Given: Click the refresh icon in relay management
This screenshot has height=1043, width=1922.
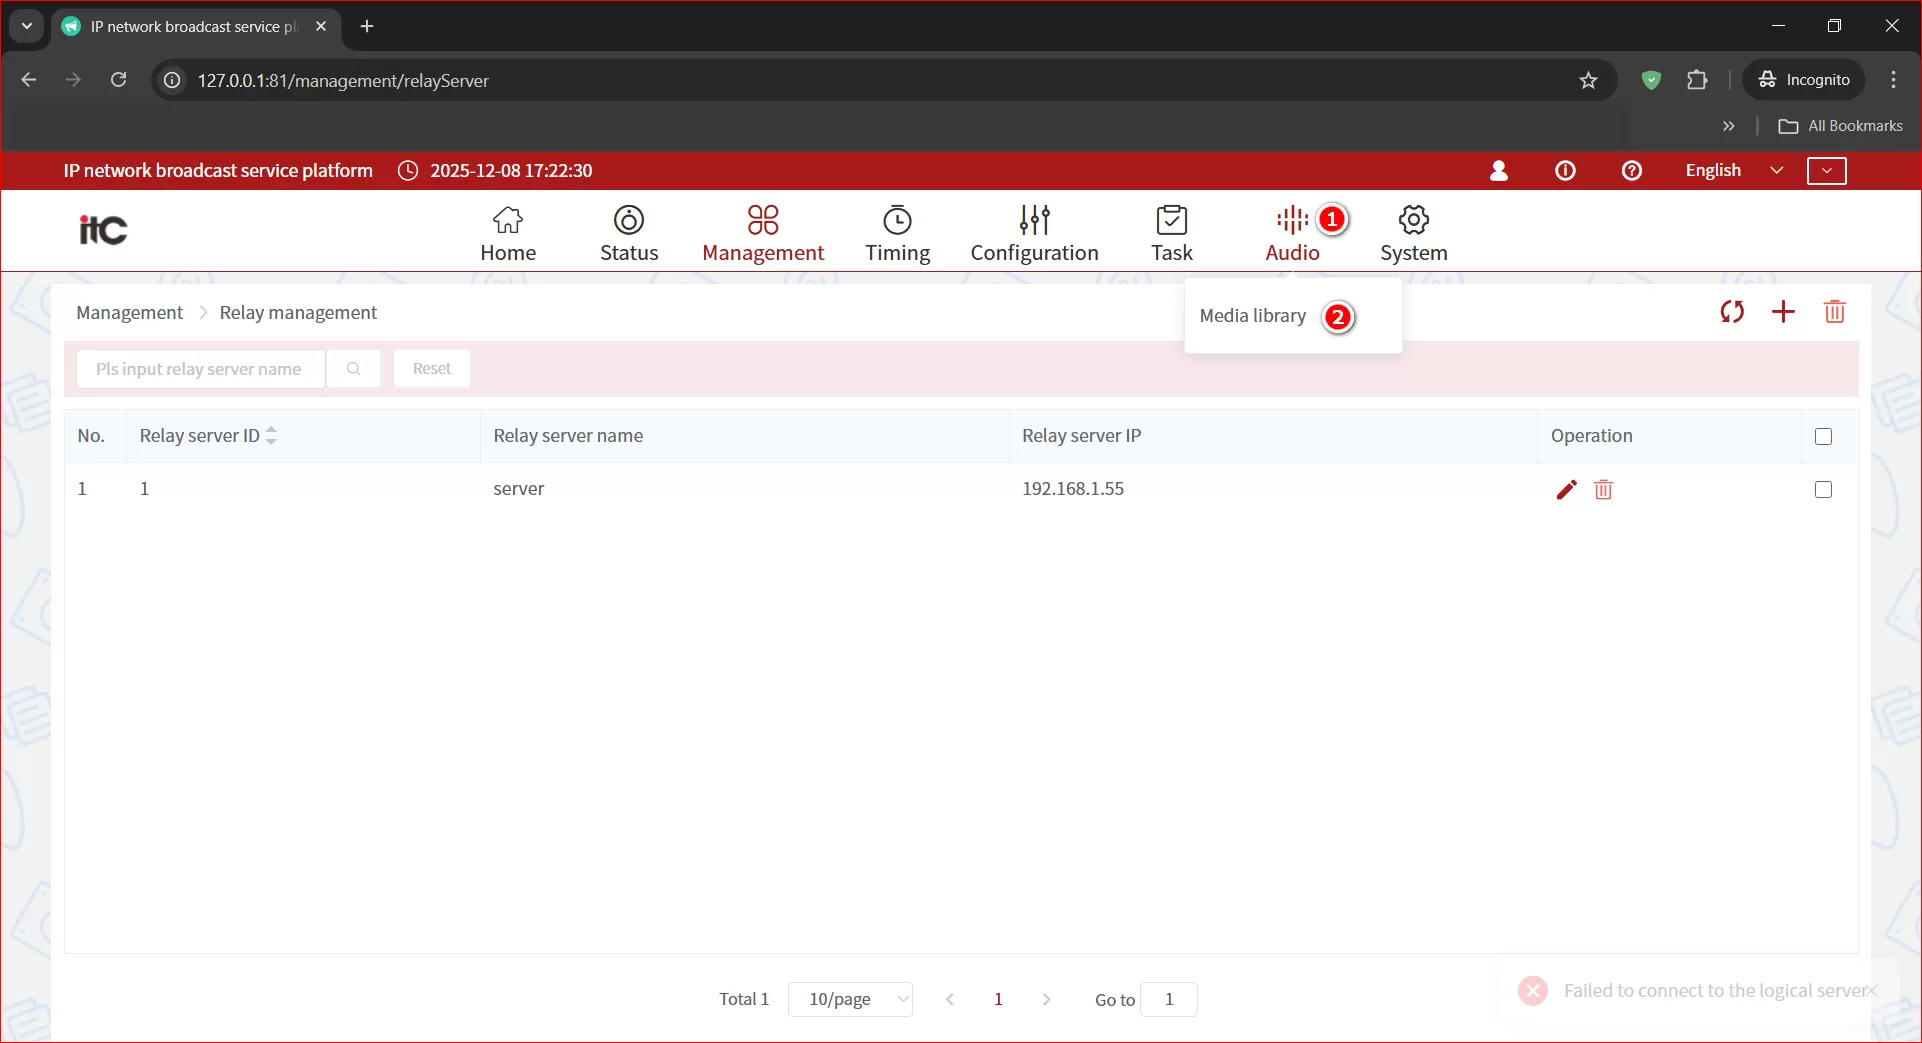Looking at the screenshot, I should [1732, 312].
